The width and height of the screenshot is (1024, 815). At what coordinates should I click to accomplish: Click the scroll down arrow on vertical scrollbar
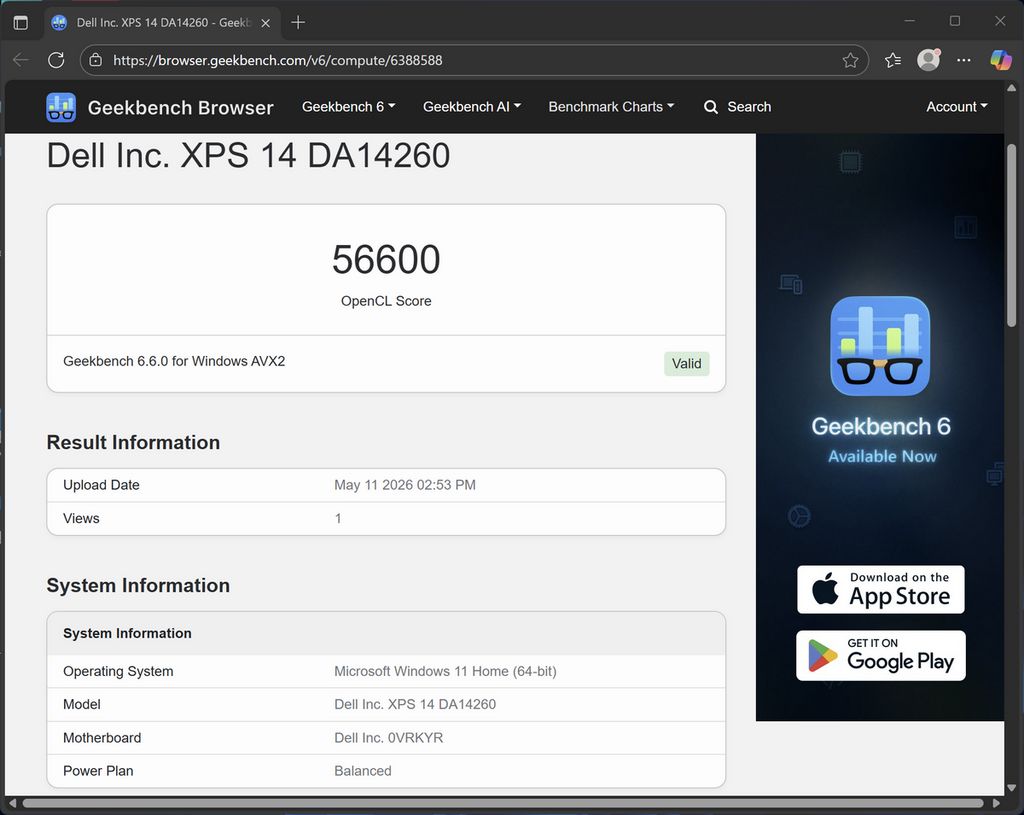coord(1012,788)
